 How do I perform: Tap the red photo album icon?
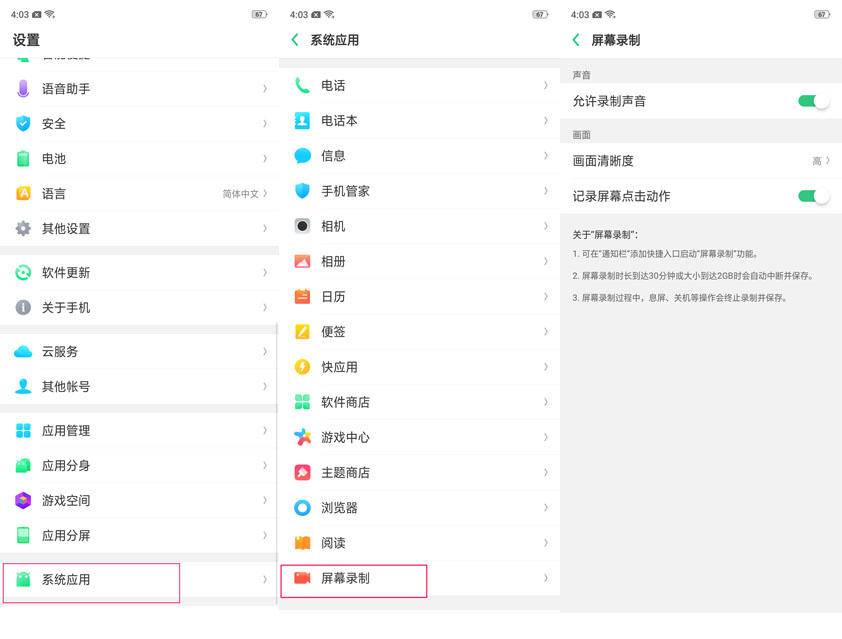pos(302,261)
